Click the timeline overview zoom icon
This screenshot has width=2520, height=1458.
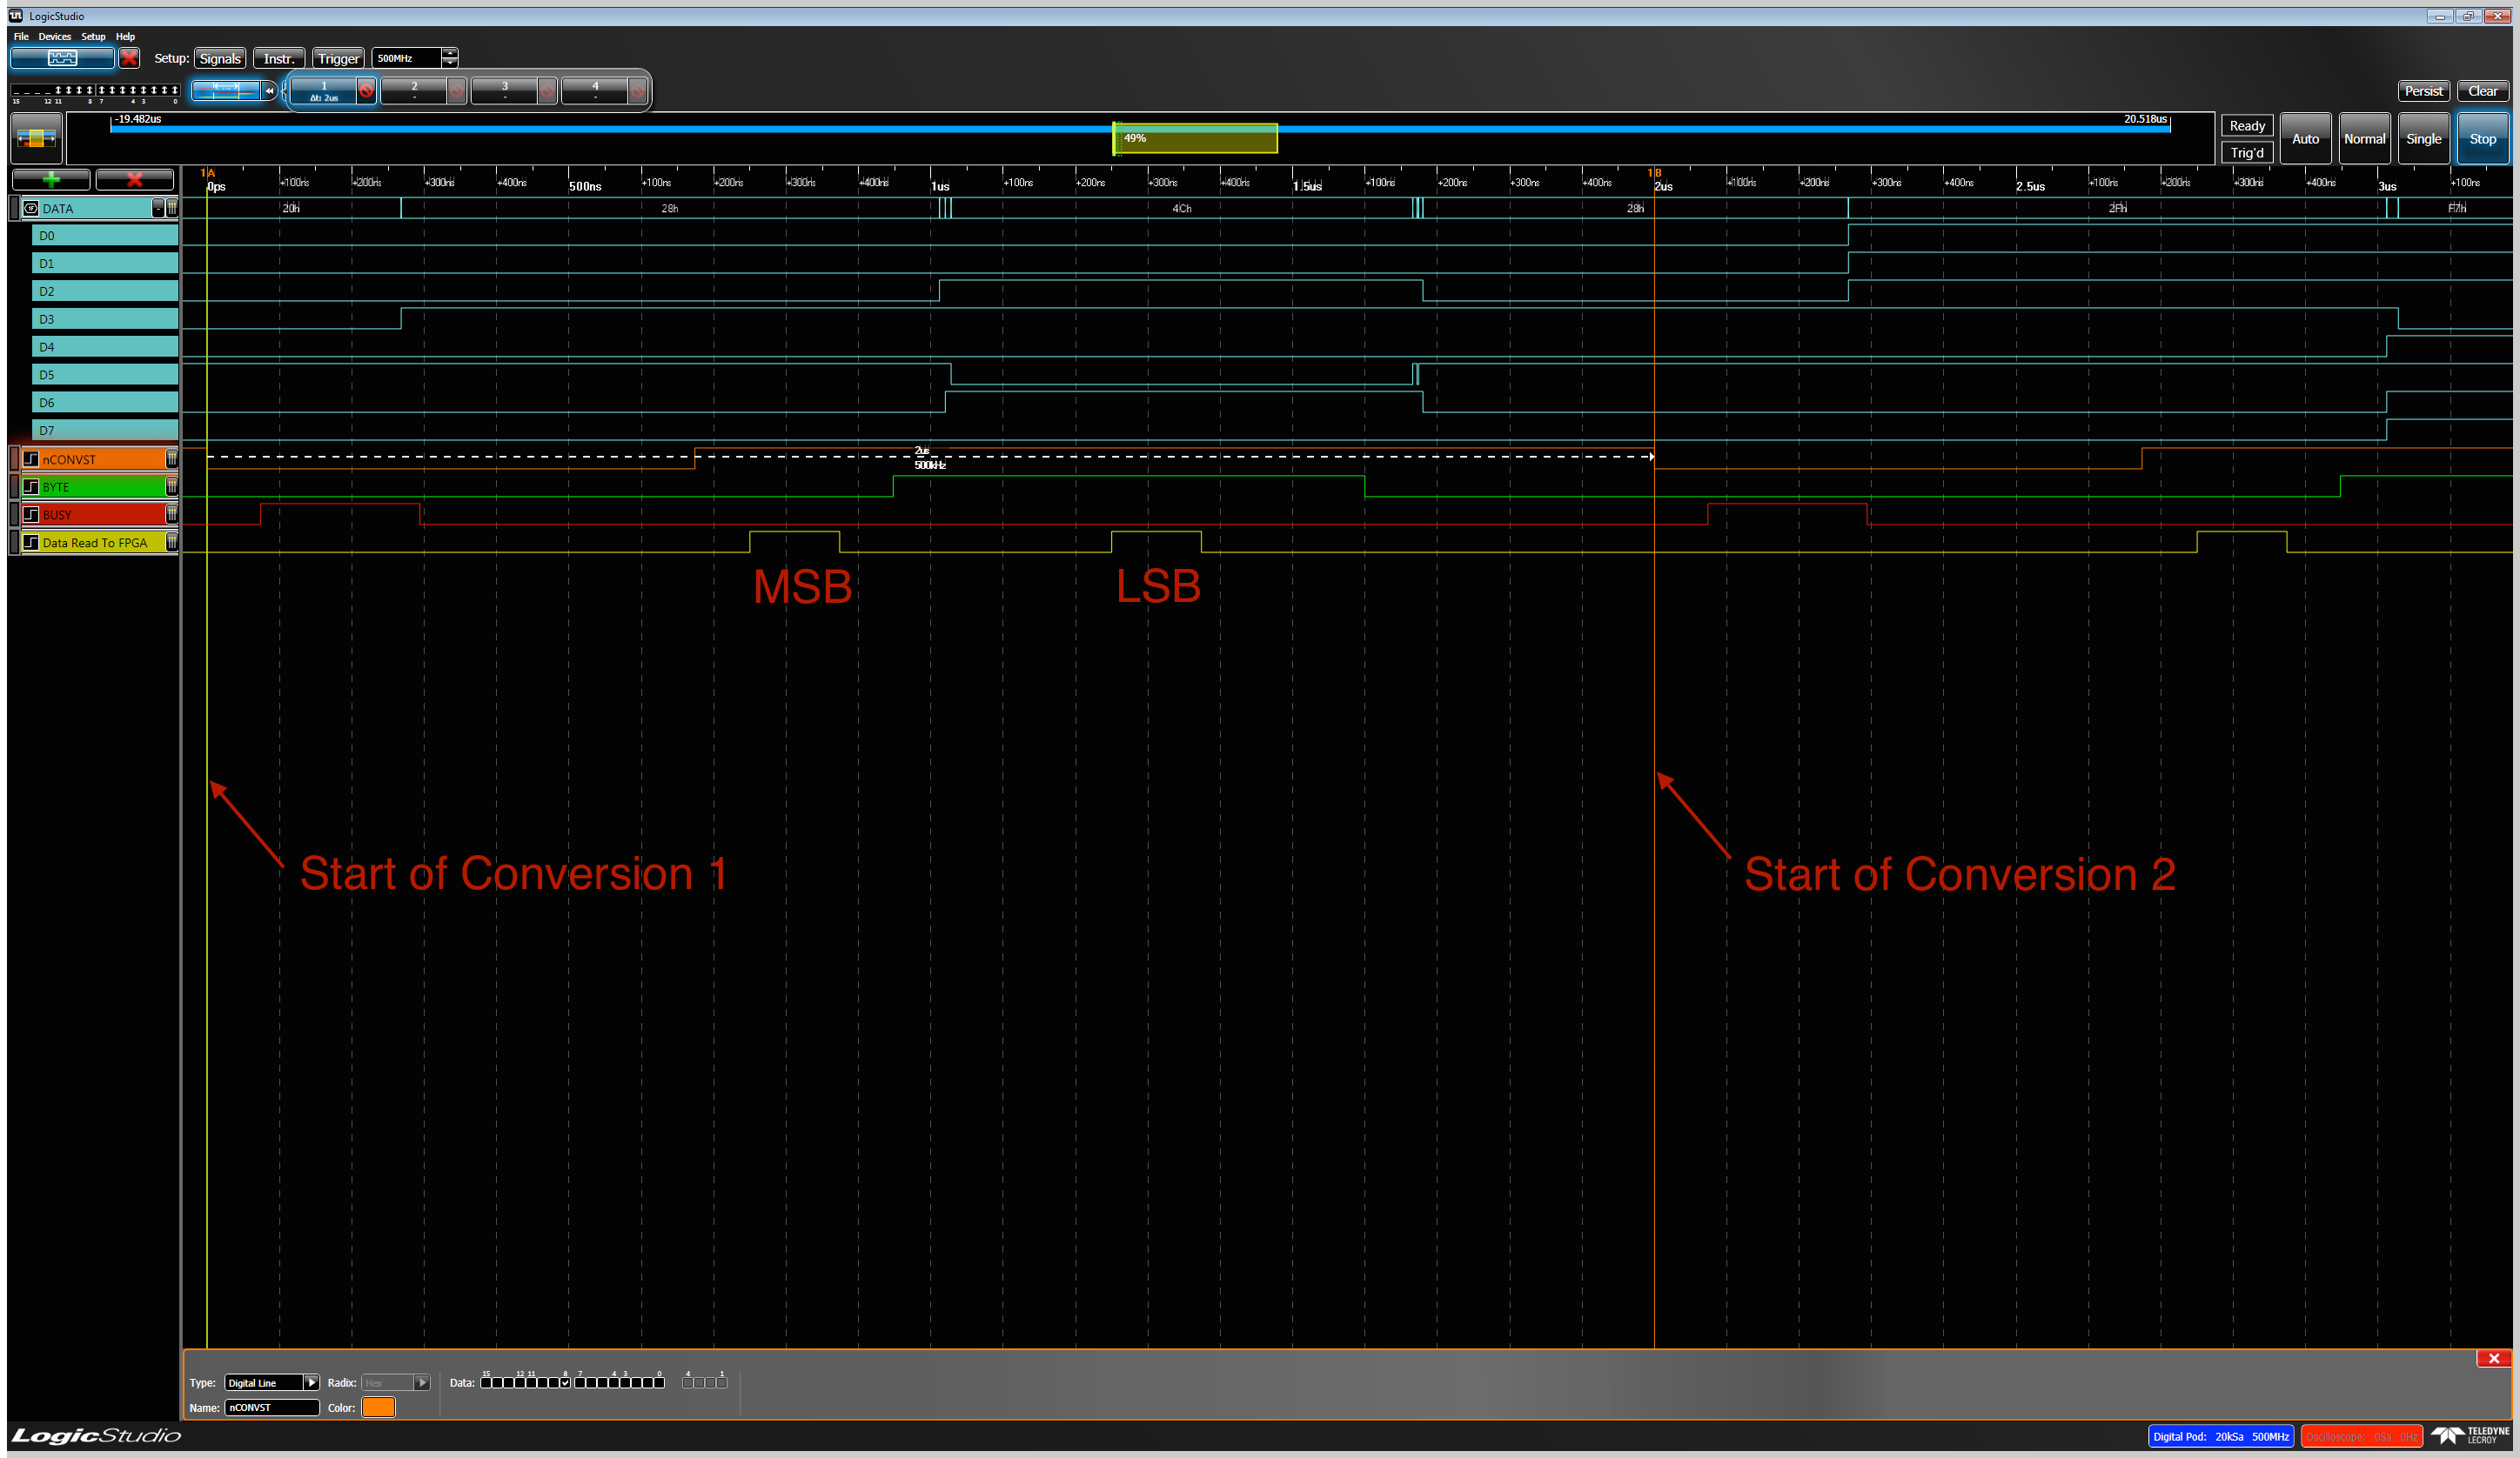coord(36,138)
